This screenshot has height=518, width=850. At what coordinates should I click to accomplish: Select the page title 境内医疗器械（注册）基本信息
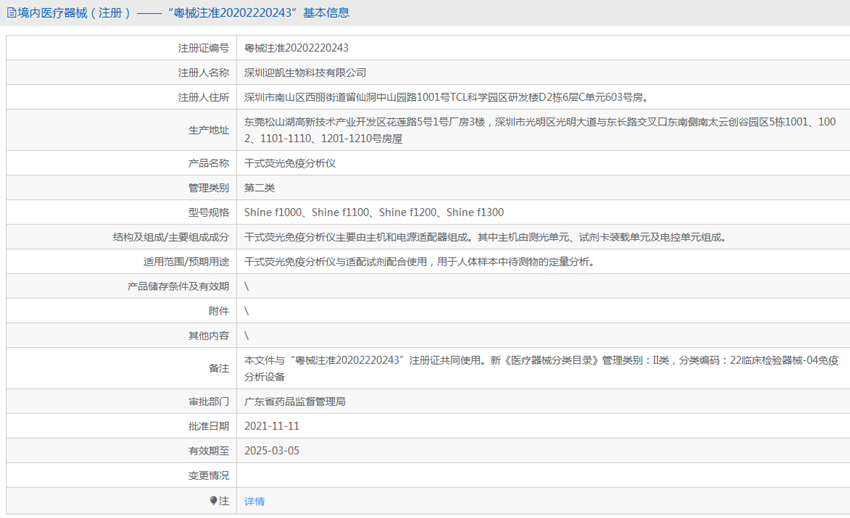(178, 12)
